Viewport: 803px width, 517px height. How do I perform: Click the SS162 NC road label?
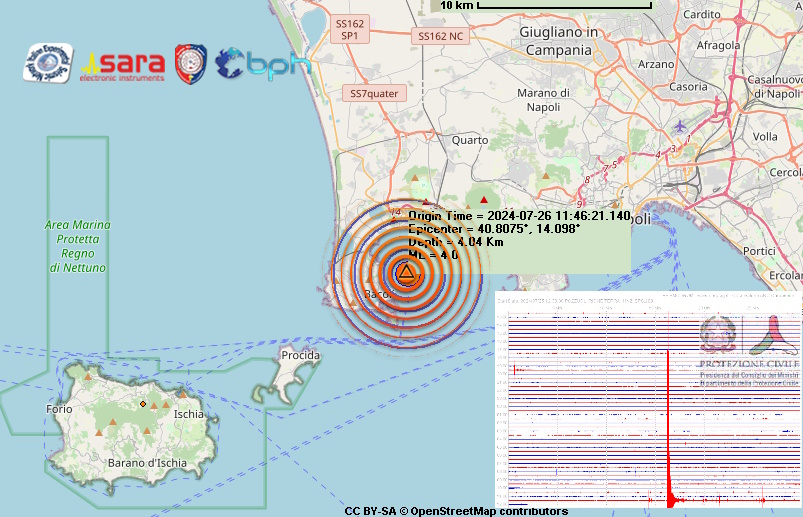tap(440, 36)
